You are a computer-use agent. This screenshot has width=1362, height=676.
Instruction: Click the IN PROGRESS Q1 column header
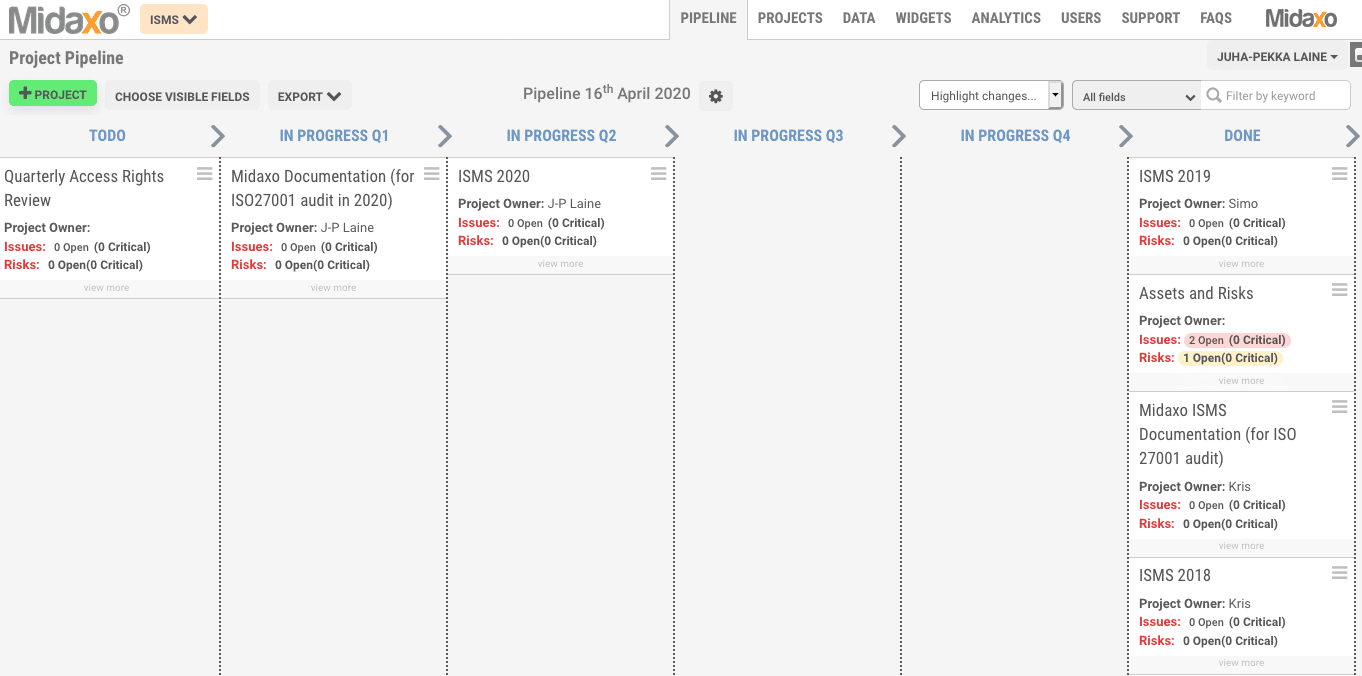coord(334,136)
